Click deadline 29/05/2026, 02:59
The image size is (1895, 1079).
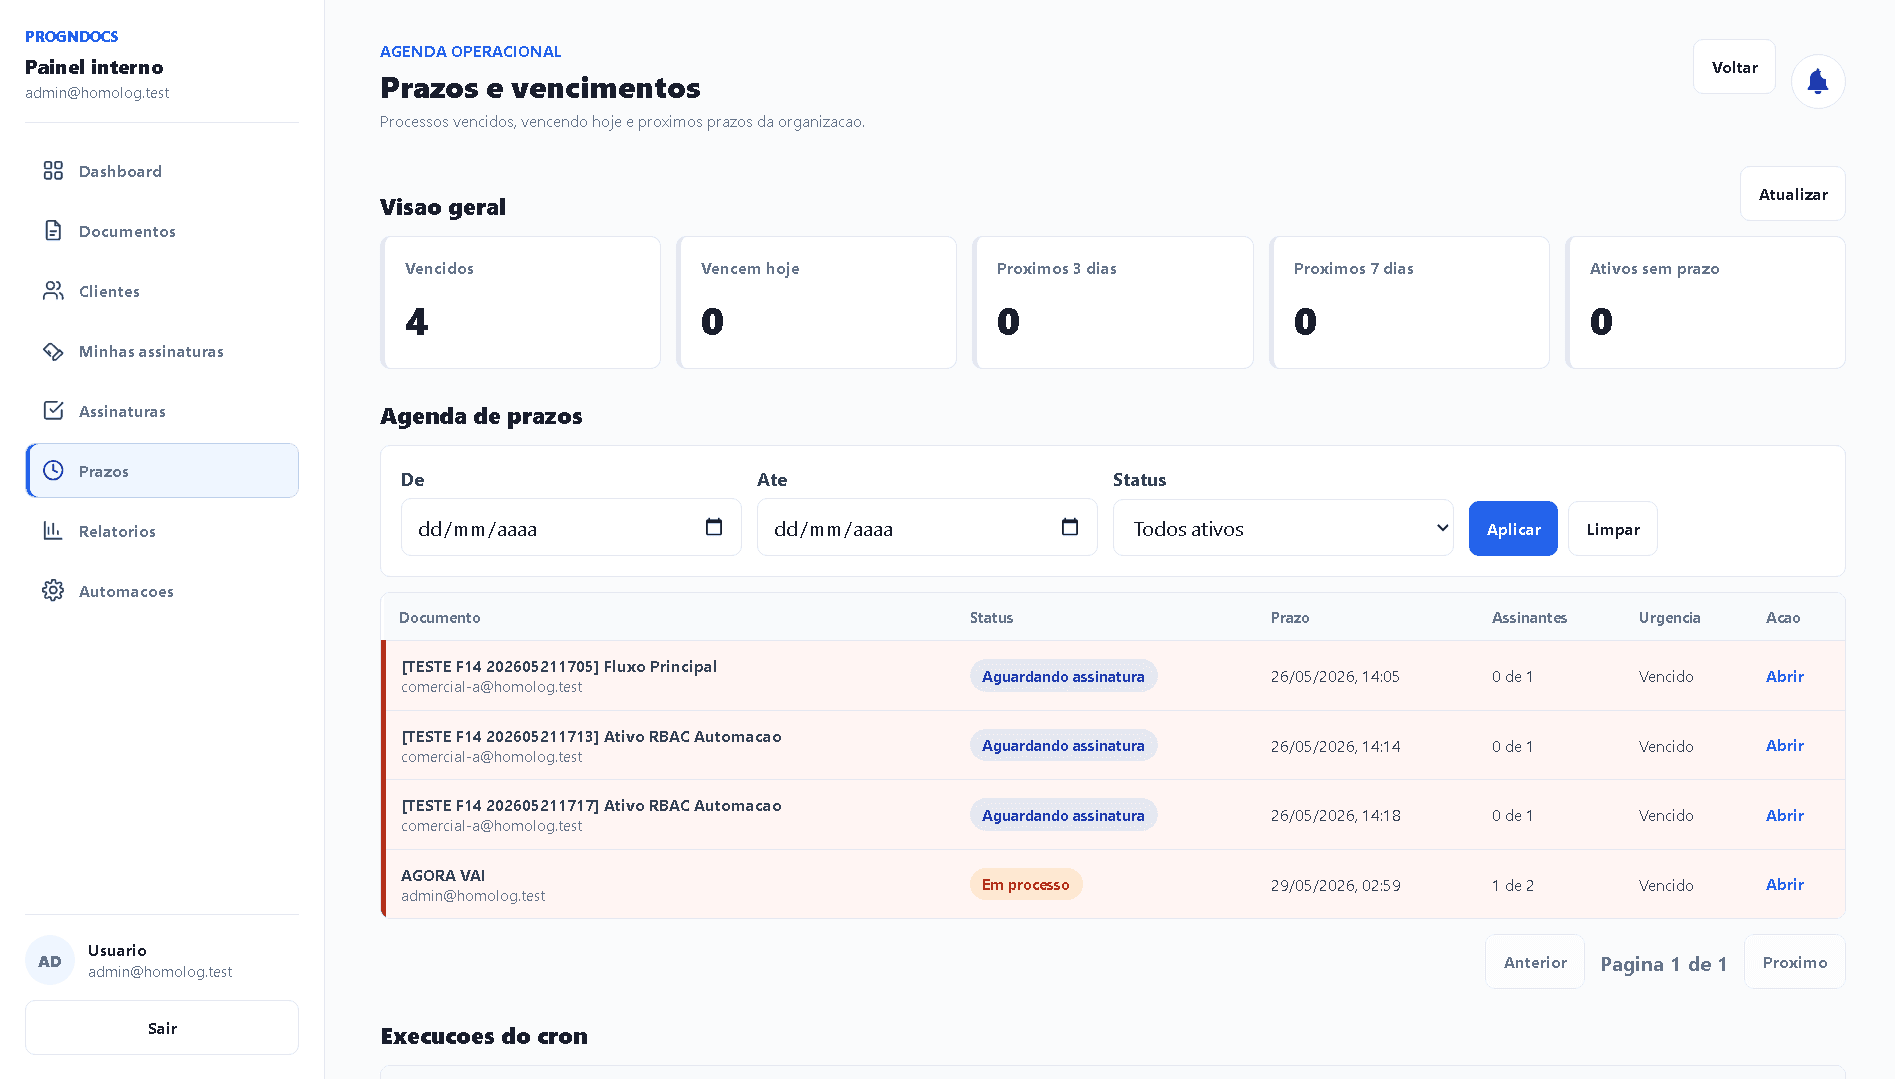click(x=1335, y=885)
